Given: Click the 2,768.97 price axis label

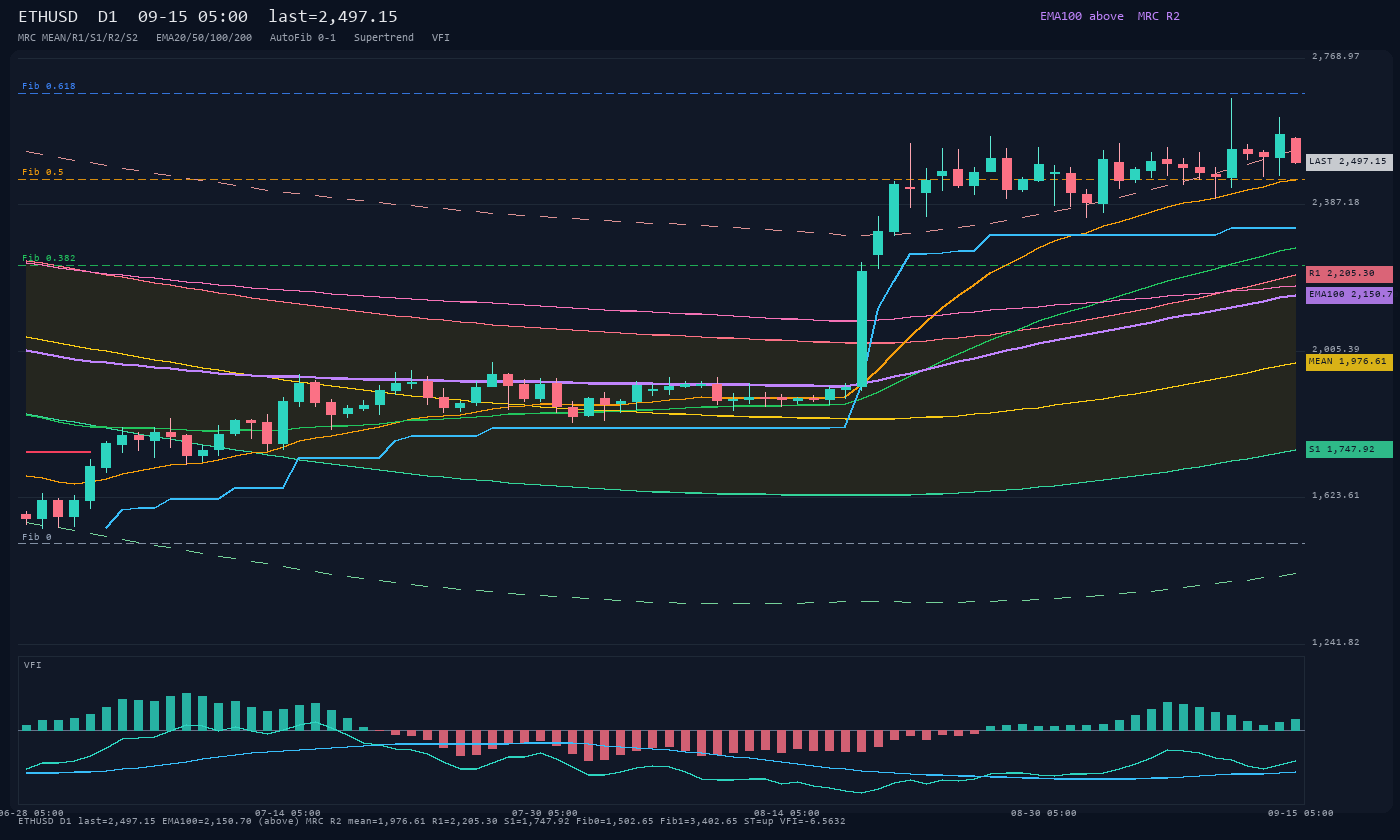Looking at the screenshot, I should [x=1336, y=56].
